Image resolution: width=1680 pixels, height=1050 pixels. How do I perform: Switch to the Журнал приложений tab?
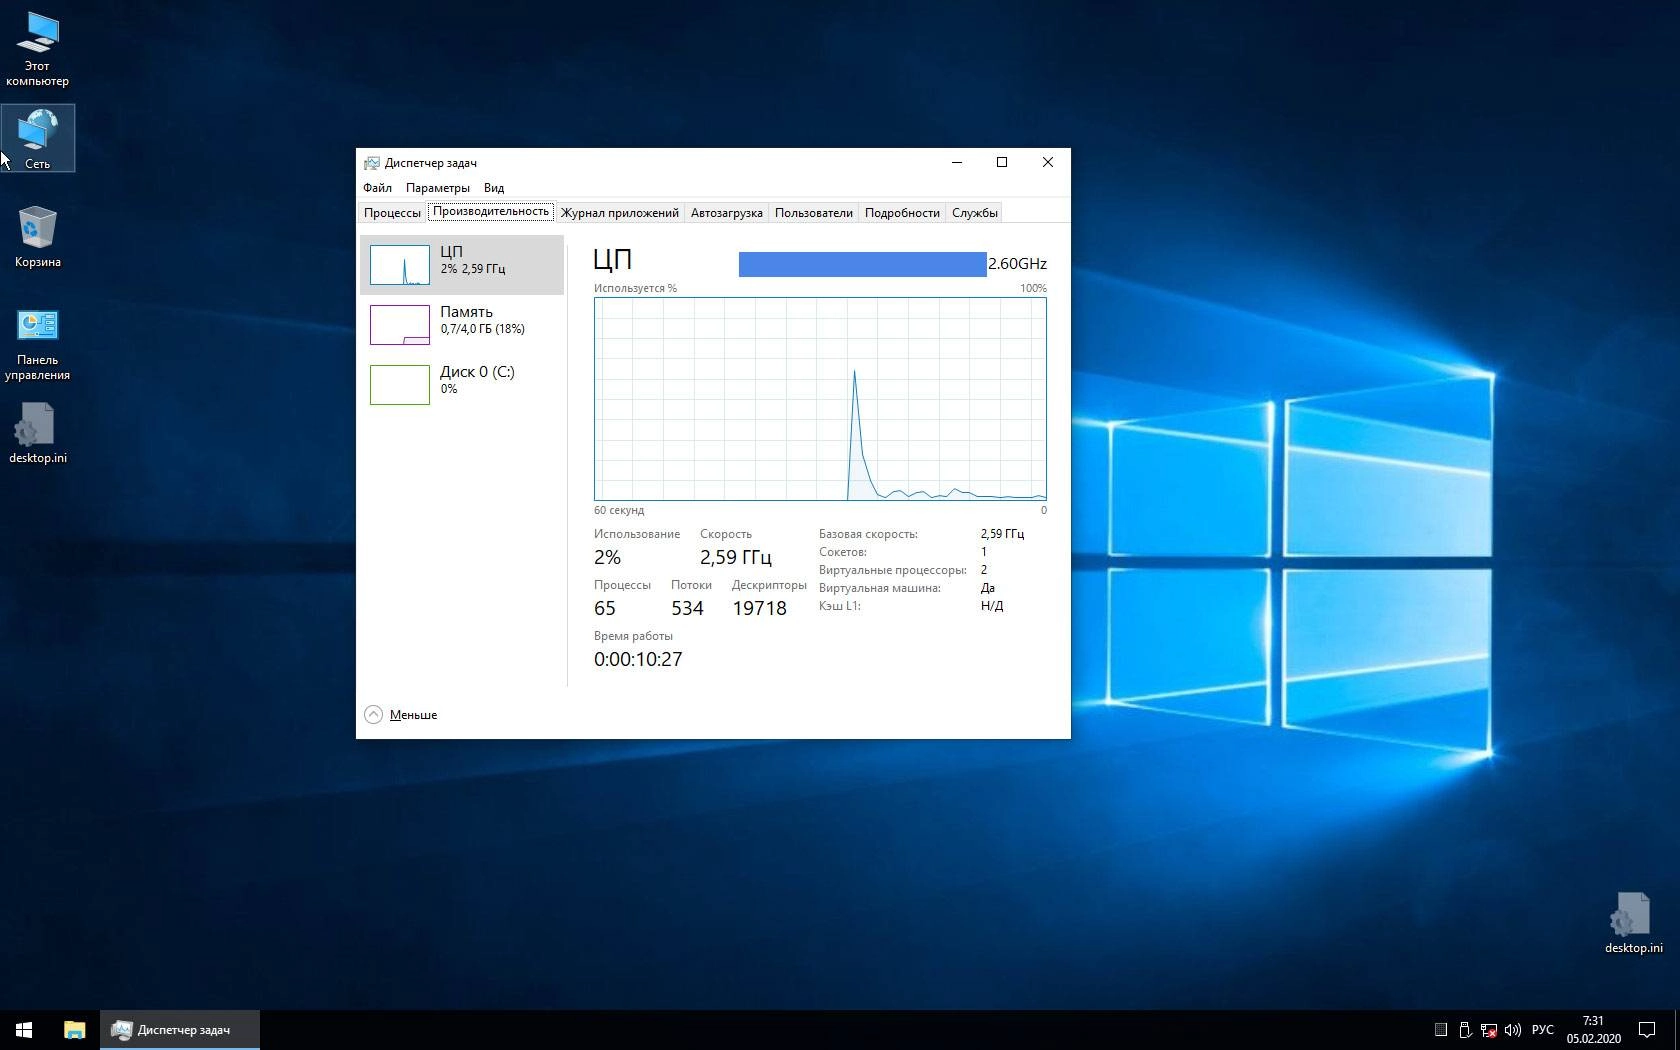click(x=620, y=213)
